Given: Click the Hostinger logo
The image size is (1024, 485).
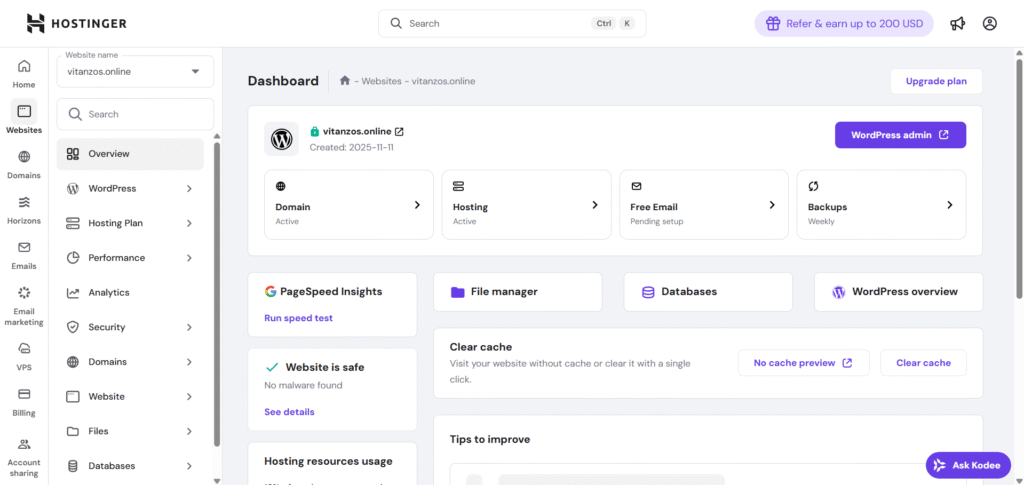Looking at the screenshot, I should click(x=76, y=23).
